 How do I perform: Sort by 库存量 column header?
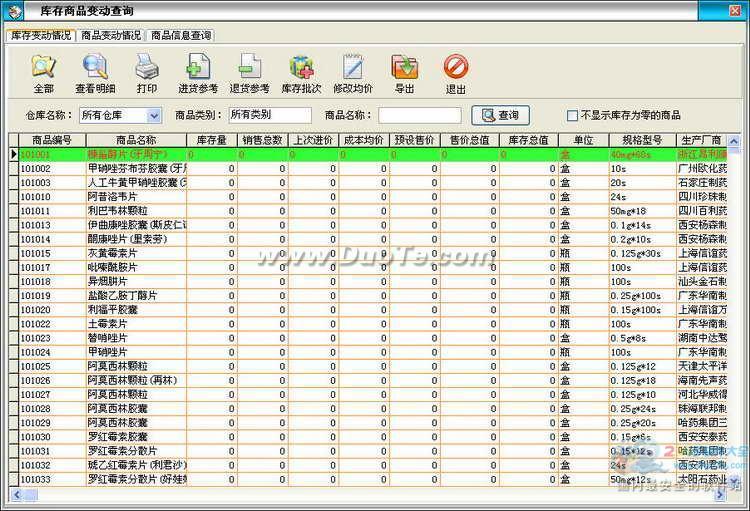click(212, 140)
